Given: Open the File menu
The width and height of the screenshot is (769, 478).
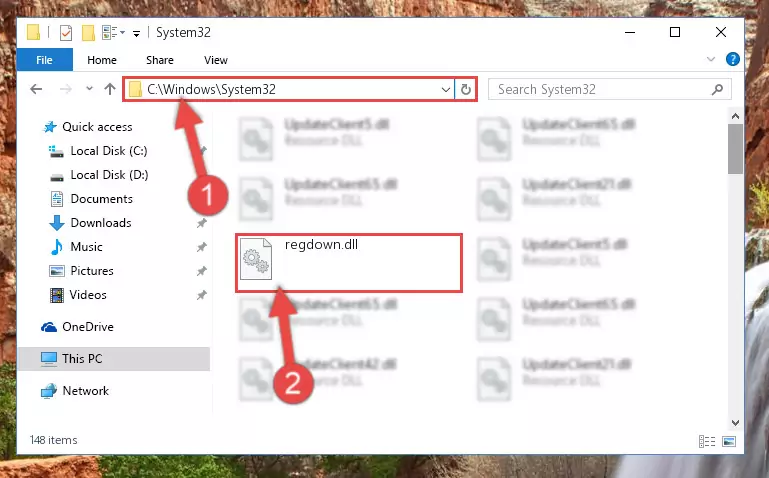Looking at the screenshot, I should (44, 60).
